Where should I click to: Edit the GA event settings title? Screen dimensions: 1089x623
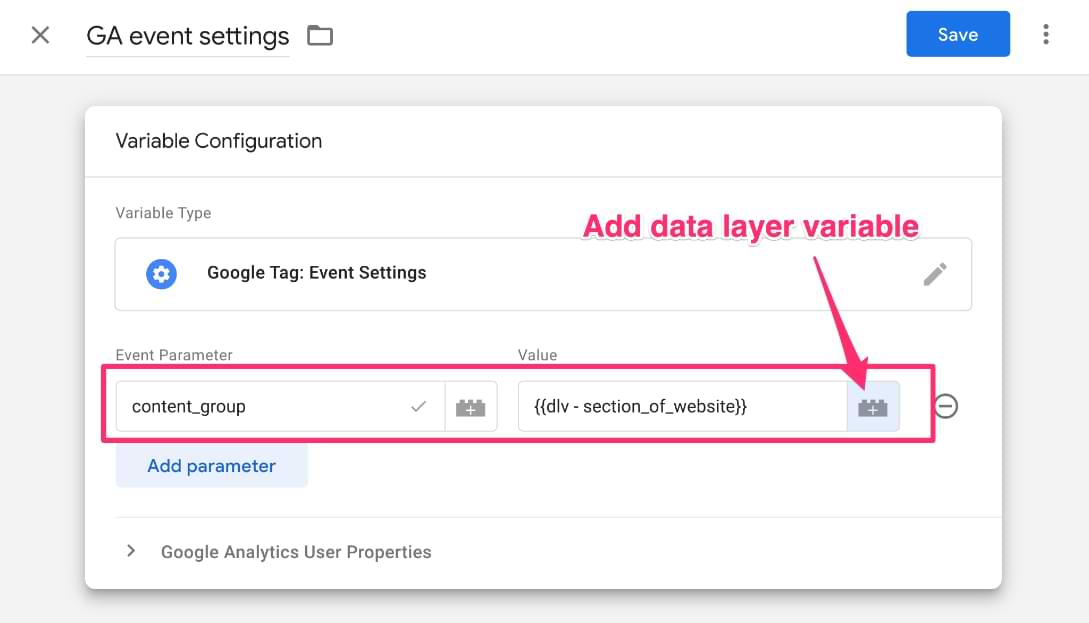[x=188, y=35]
